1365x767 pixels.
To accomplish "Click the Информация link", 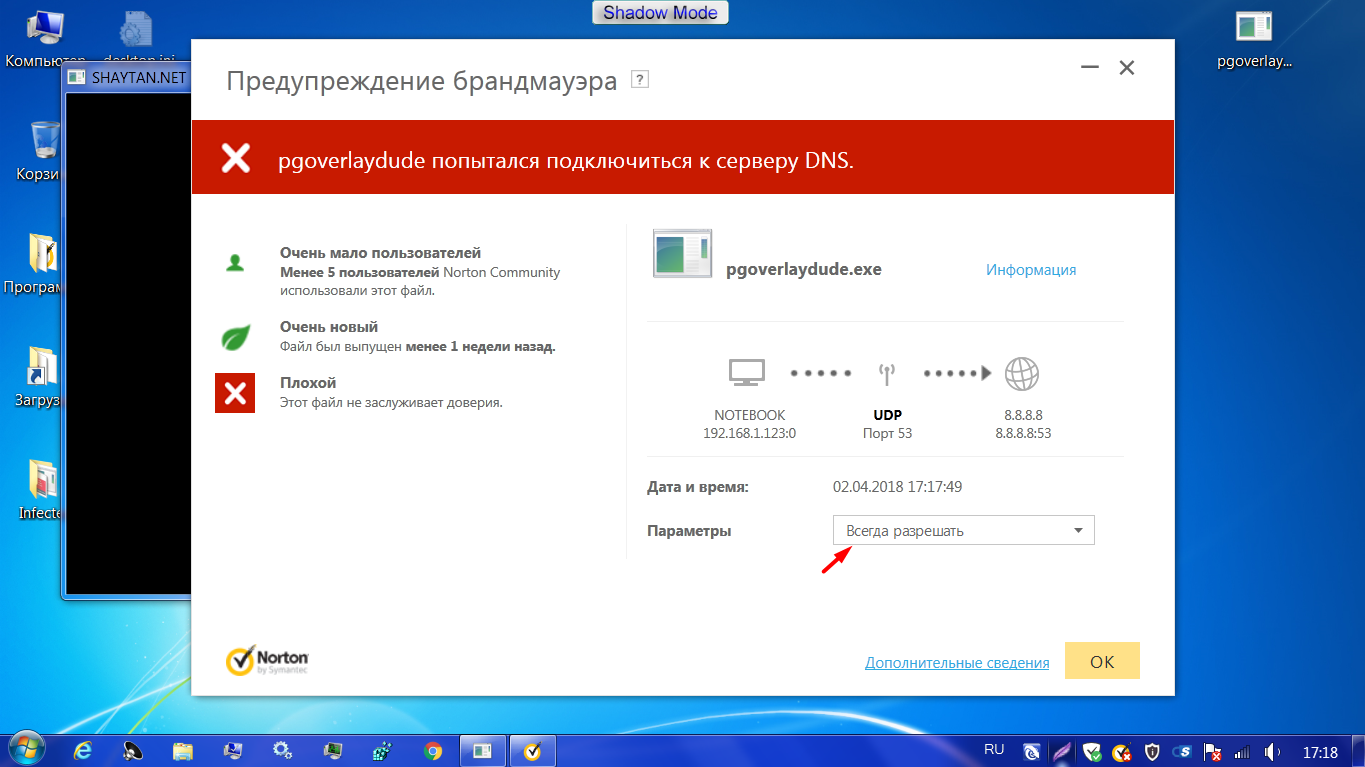I will 1031,270.
